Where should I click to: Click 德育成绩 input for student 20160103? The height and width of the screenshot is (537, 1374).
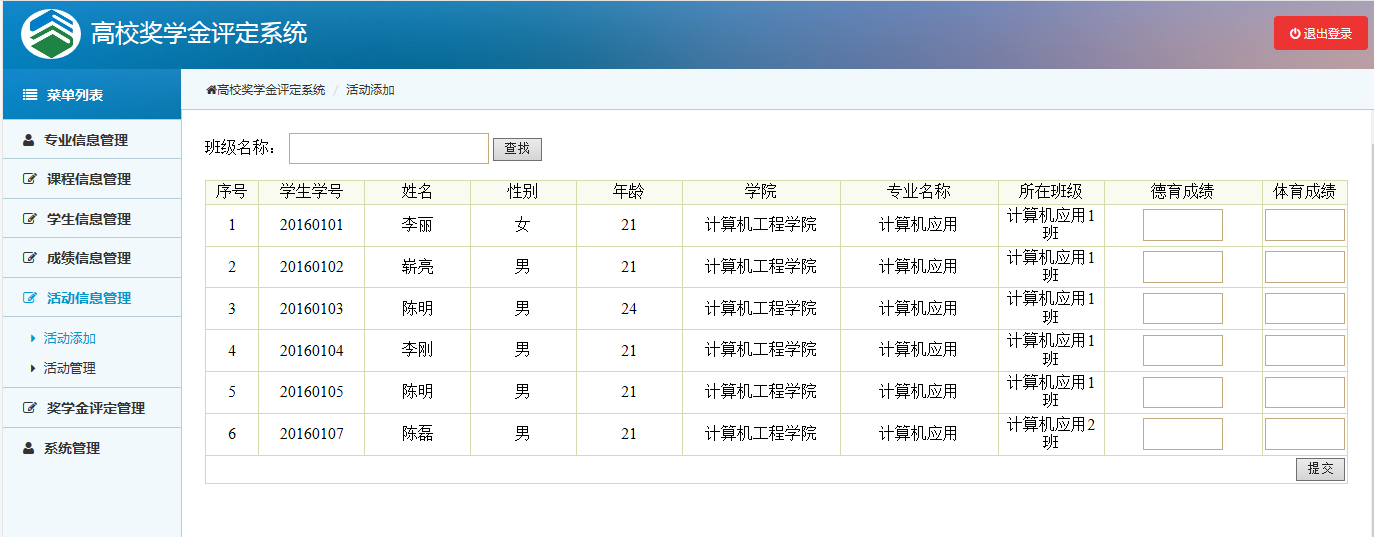pos(1183,309)
